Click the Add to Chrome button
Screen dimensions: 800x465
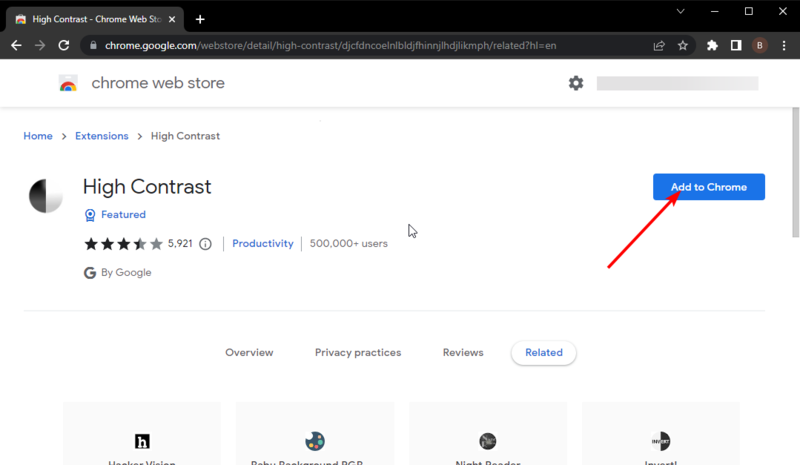(708, 187)
